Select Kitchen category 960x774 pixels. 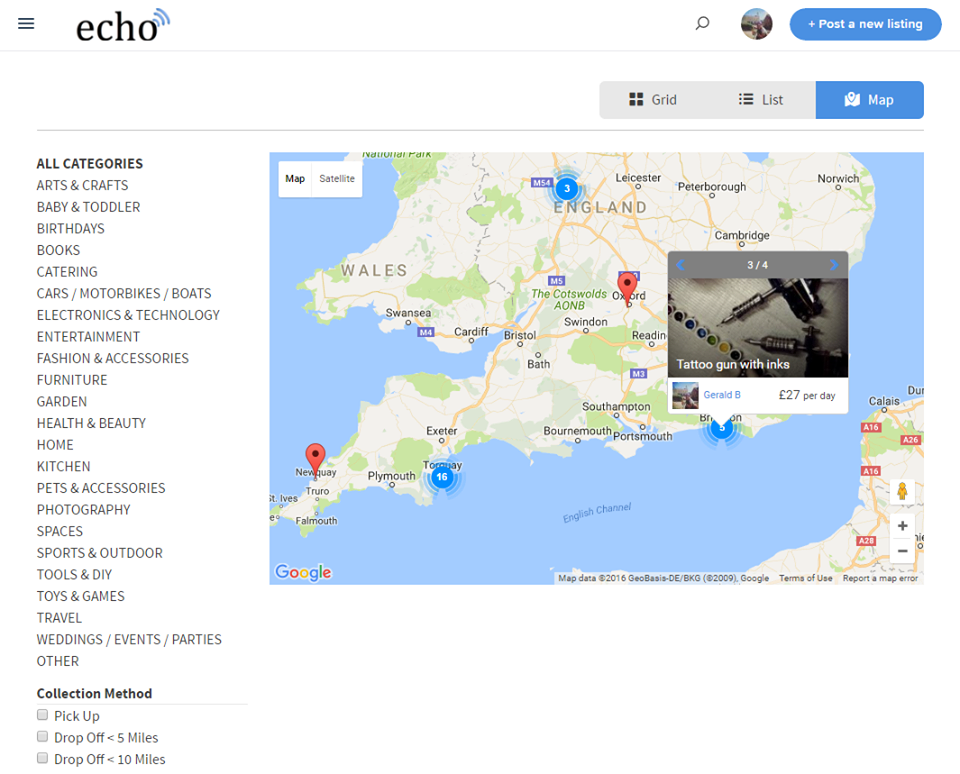tap(63, 467)
